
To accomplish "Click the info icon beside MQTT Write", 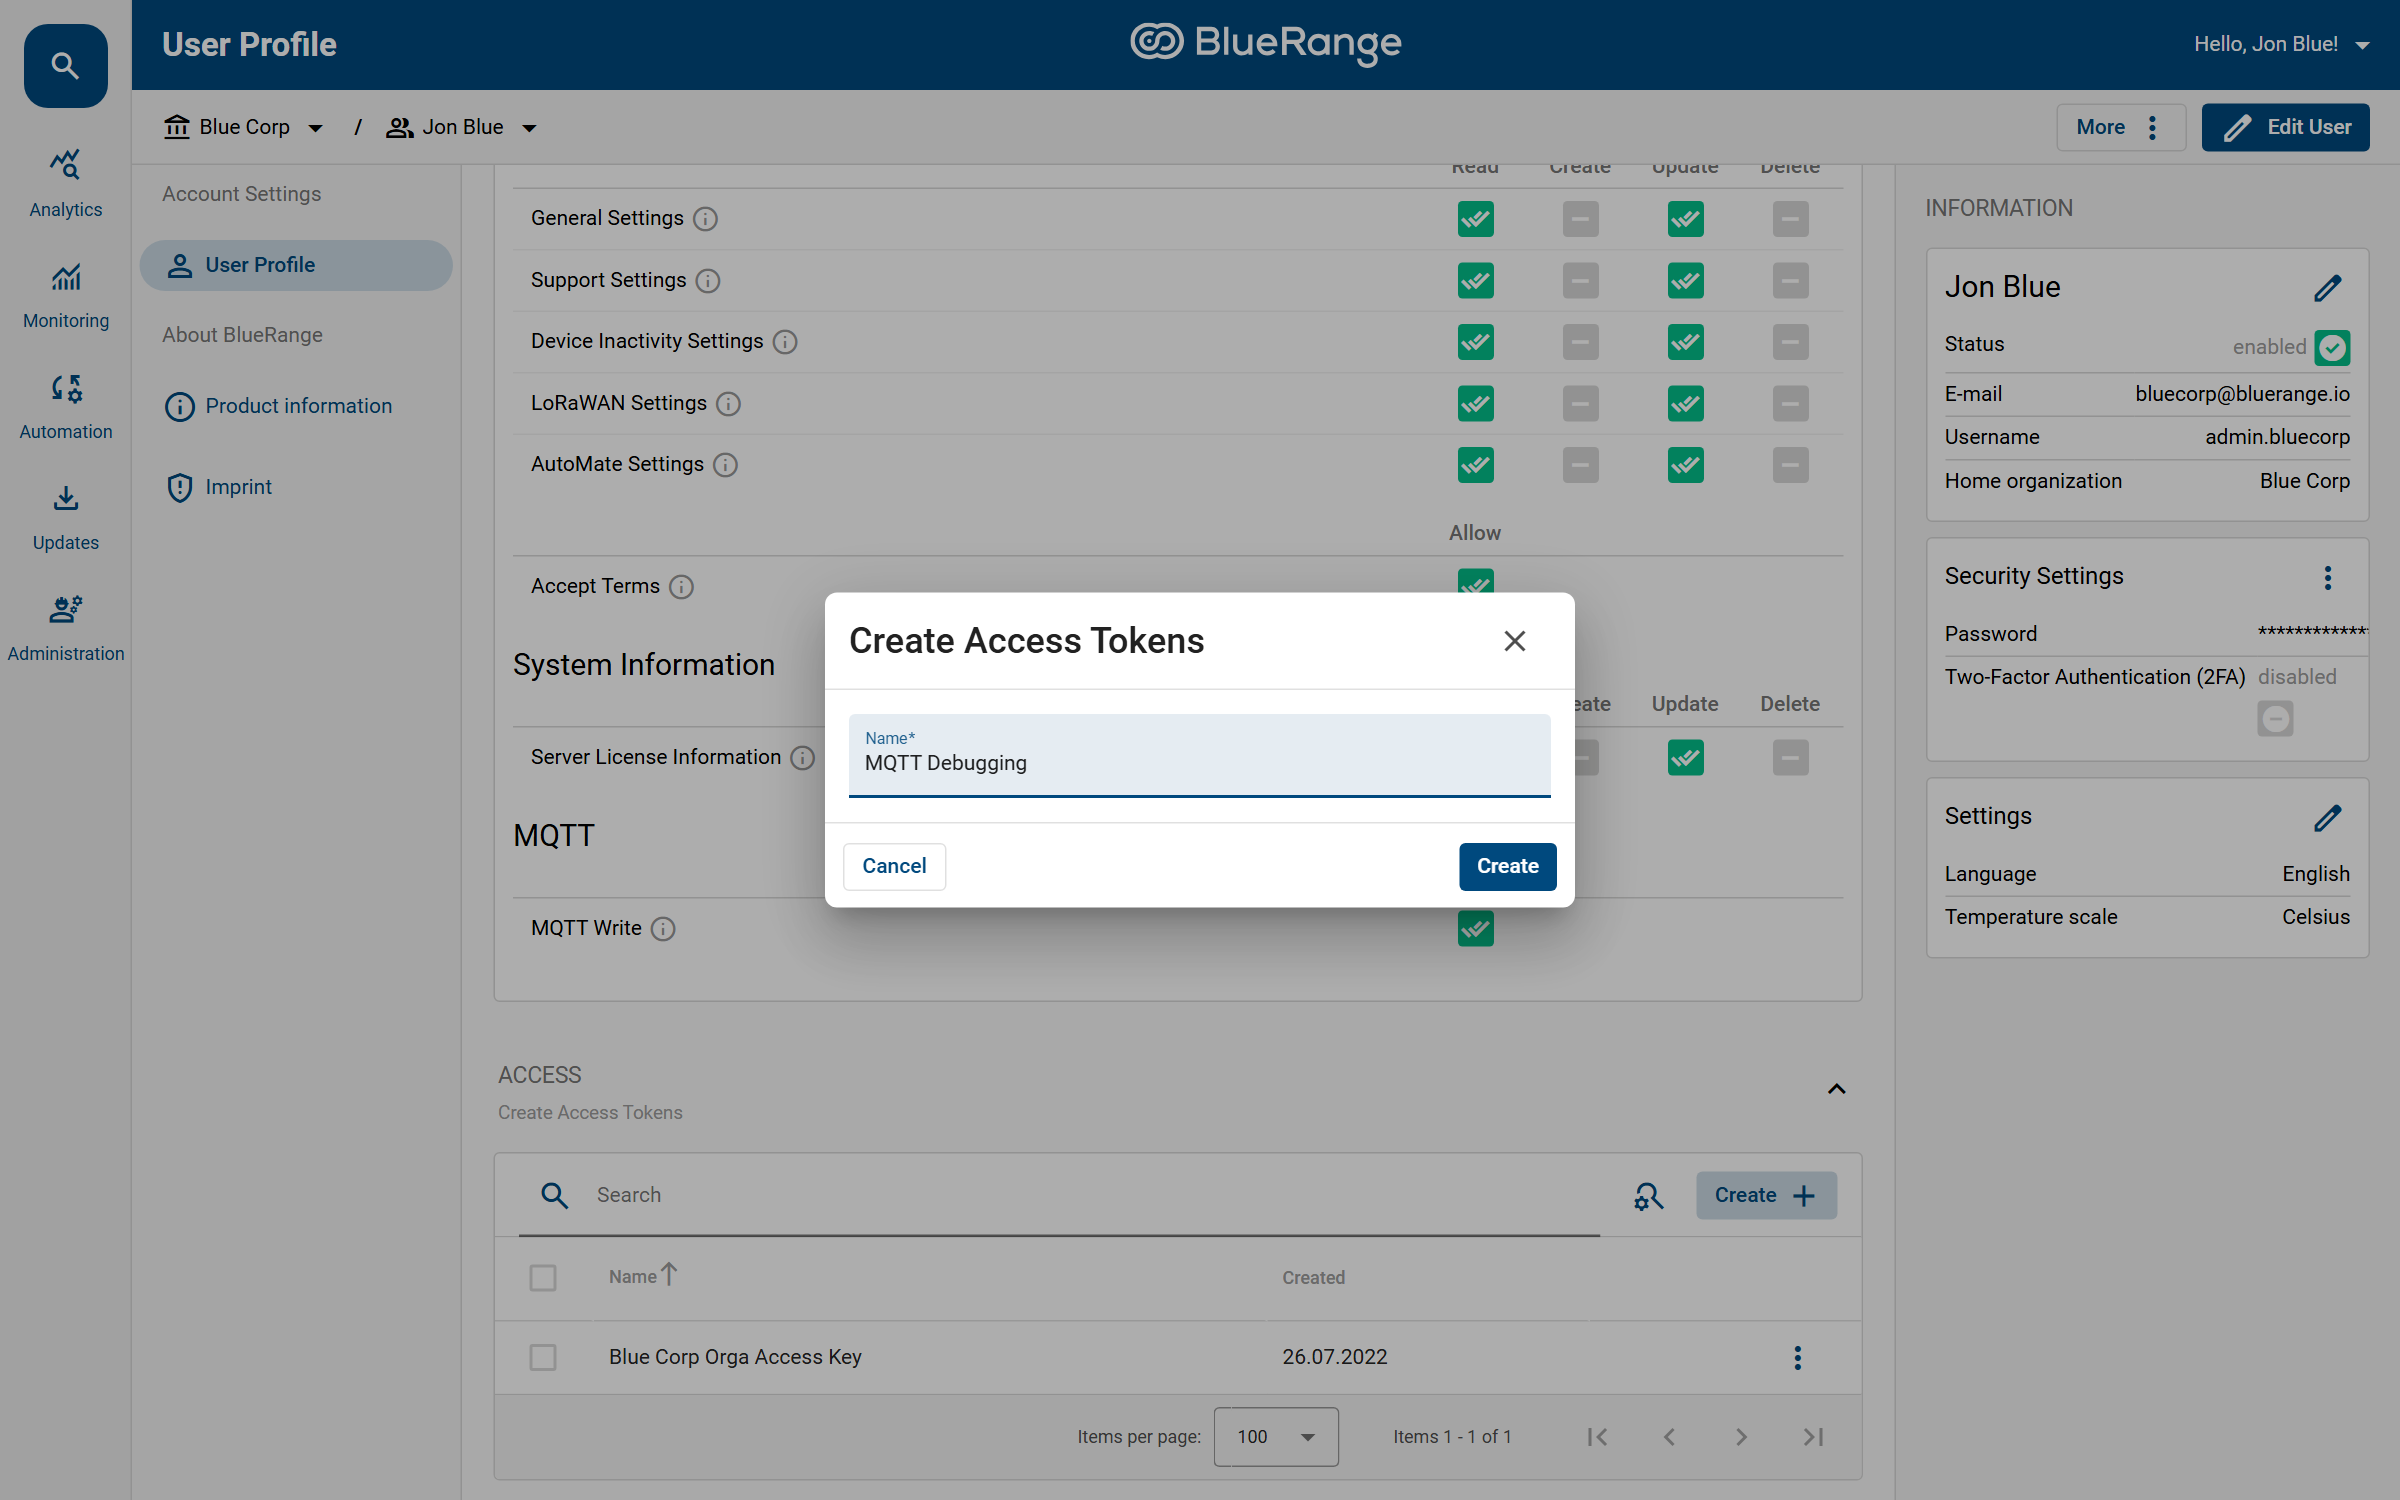I will pos(663,929).
